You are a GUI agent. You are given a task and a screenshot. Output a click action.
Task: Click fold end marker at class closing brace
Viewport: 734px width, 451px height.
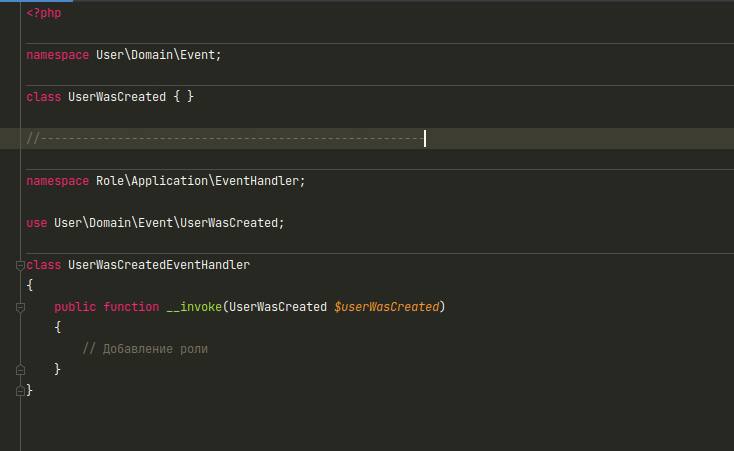20,390
